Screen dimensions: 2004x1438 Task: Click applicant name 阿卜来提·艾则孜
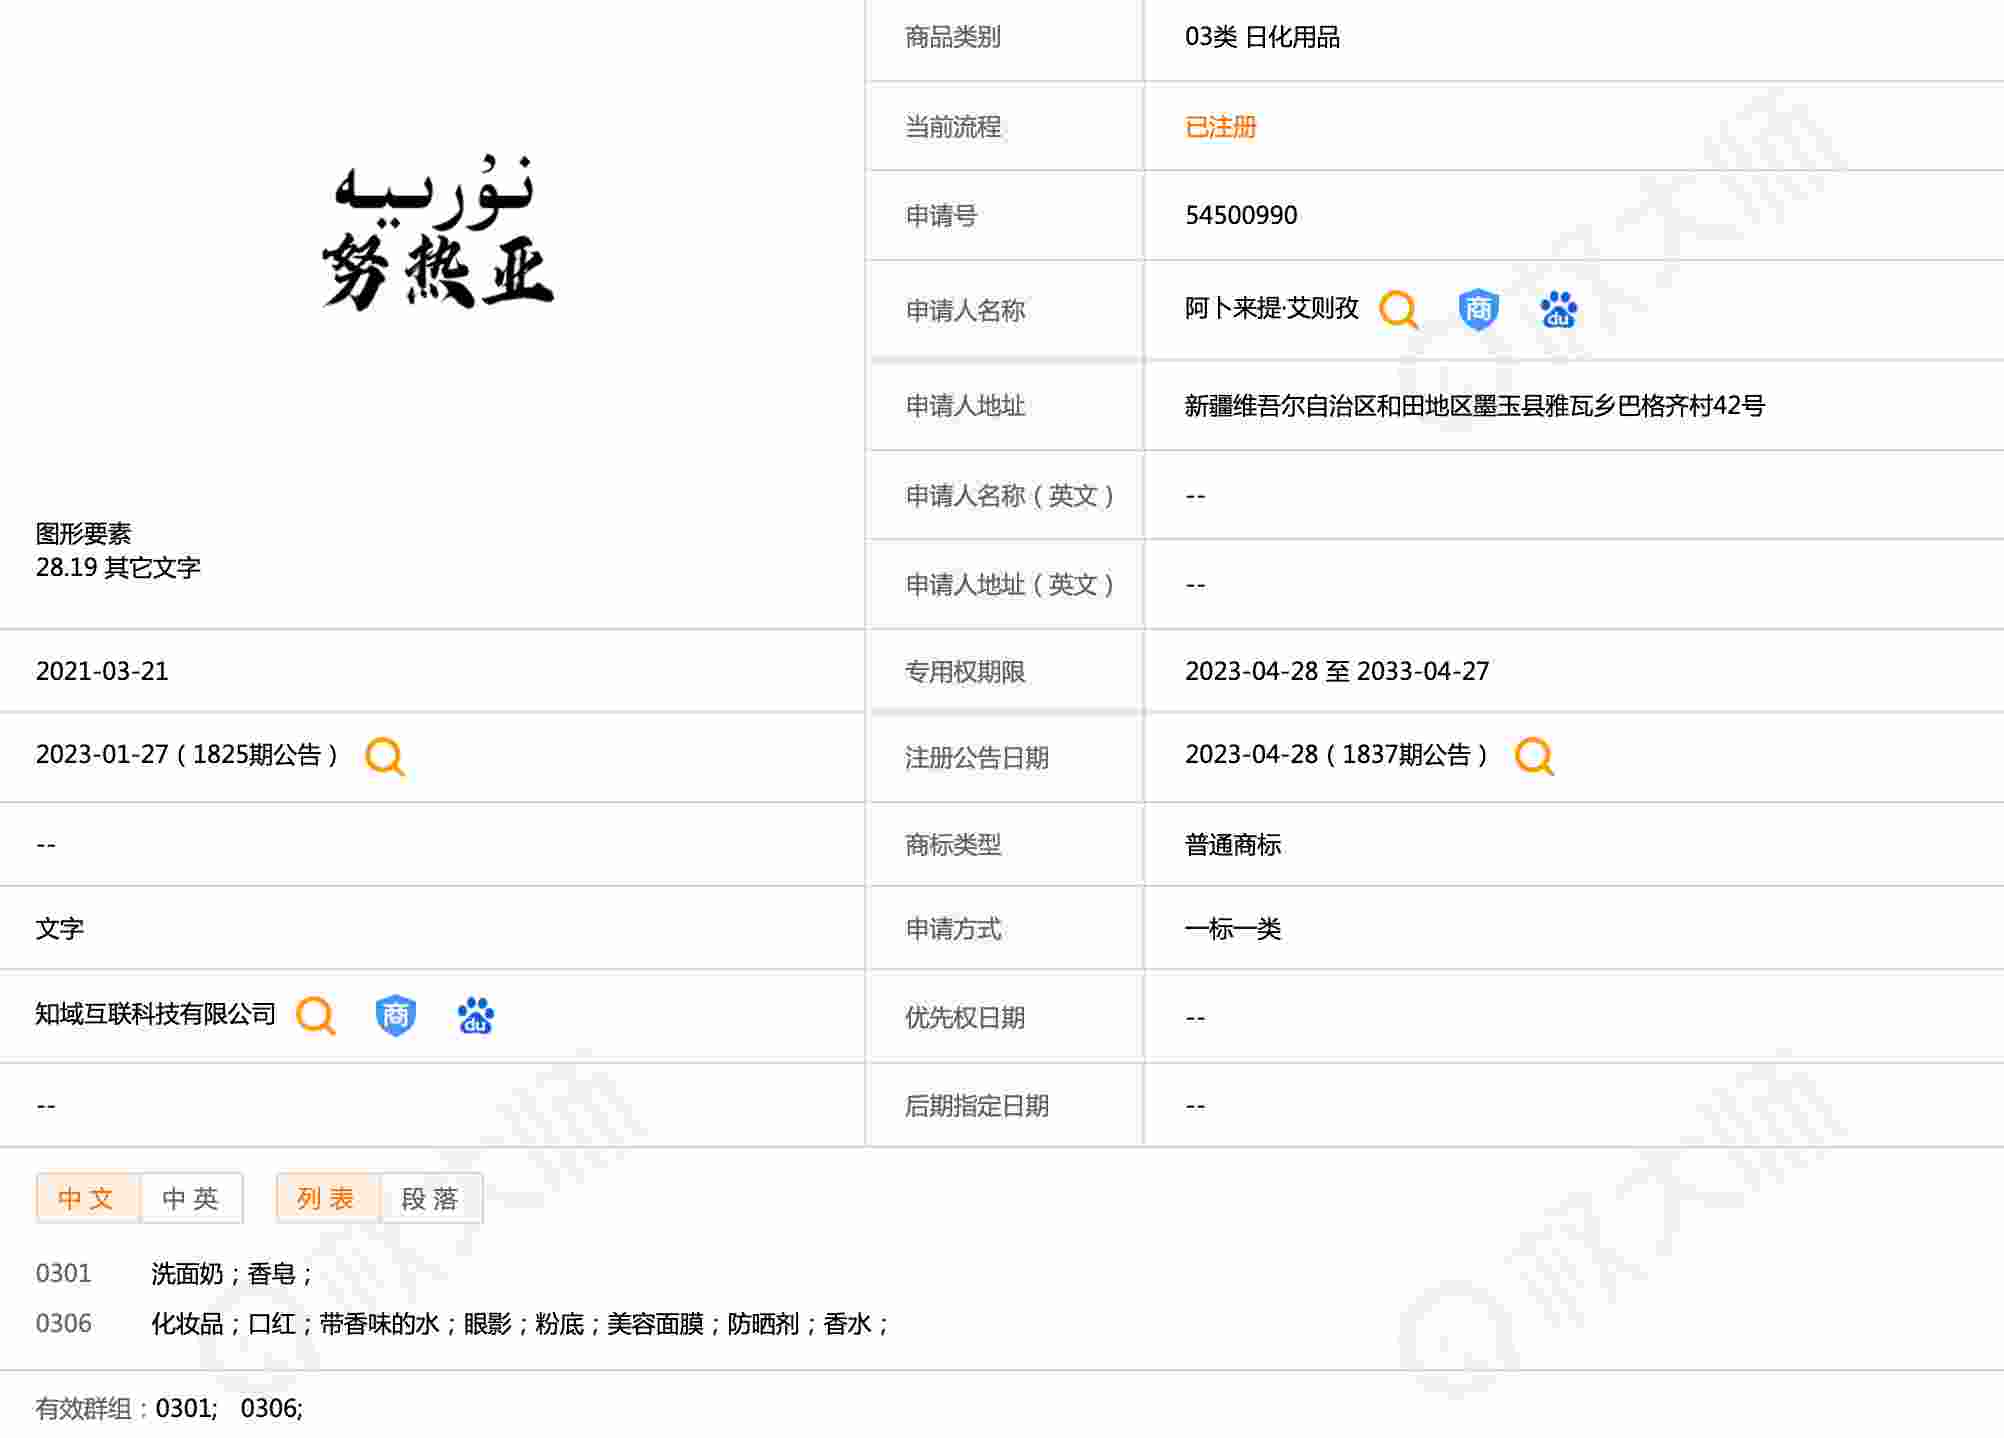click(x=1271, y=308)
